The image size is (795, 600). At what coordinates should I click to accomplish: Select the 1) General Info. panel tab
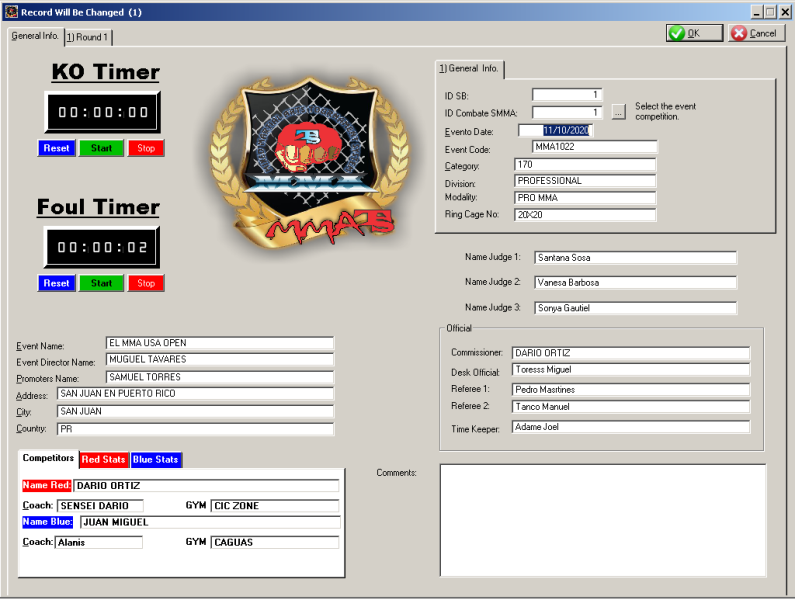(x=469, y=68)
